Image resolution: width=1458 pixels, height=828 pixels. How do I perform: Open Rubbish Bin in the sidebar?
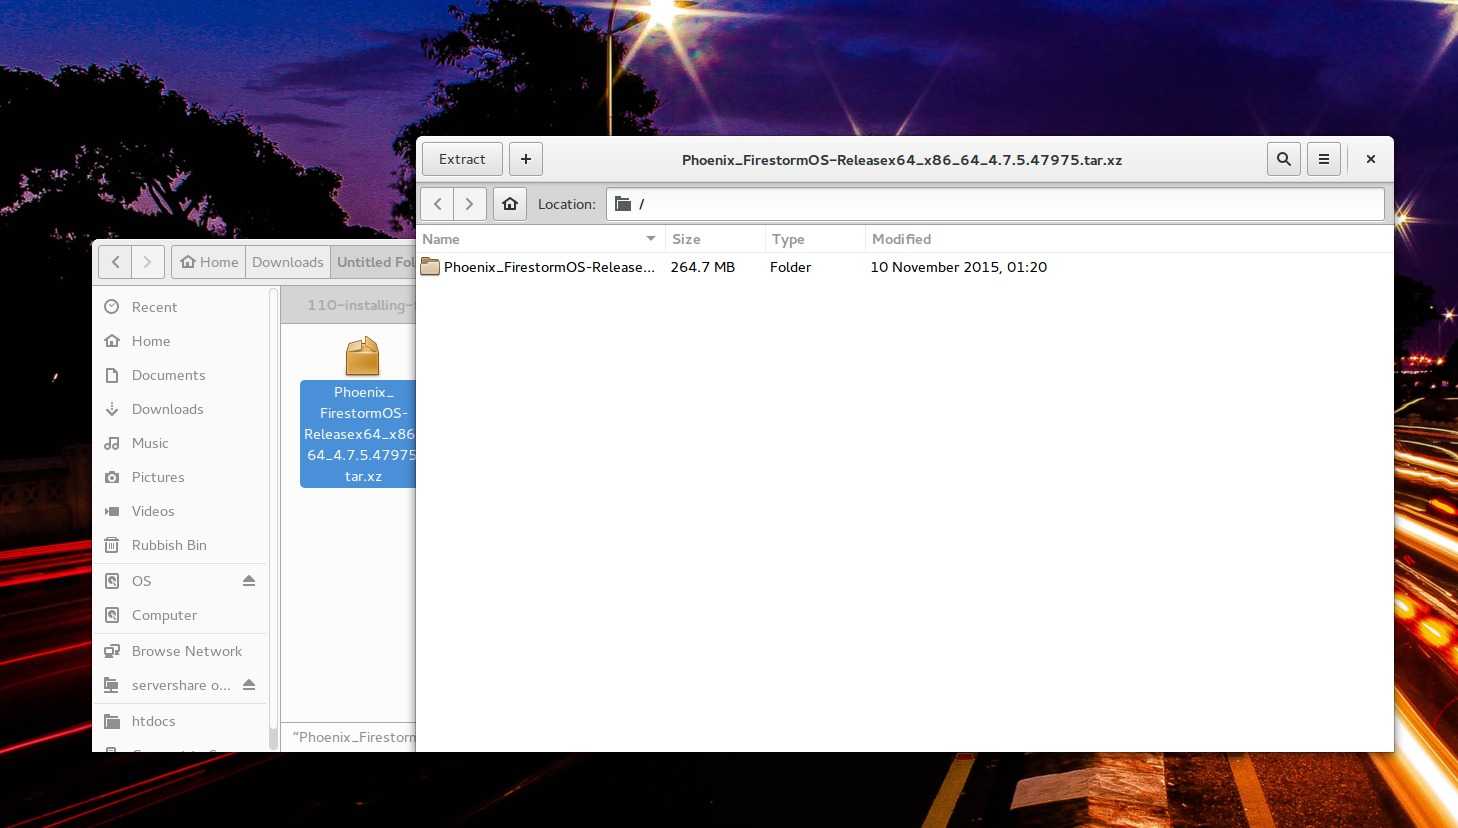[x=169, y=545]
